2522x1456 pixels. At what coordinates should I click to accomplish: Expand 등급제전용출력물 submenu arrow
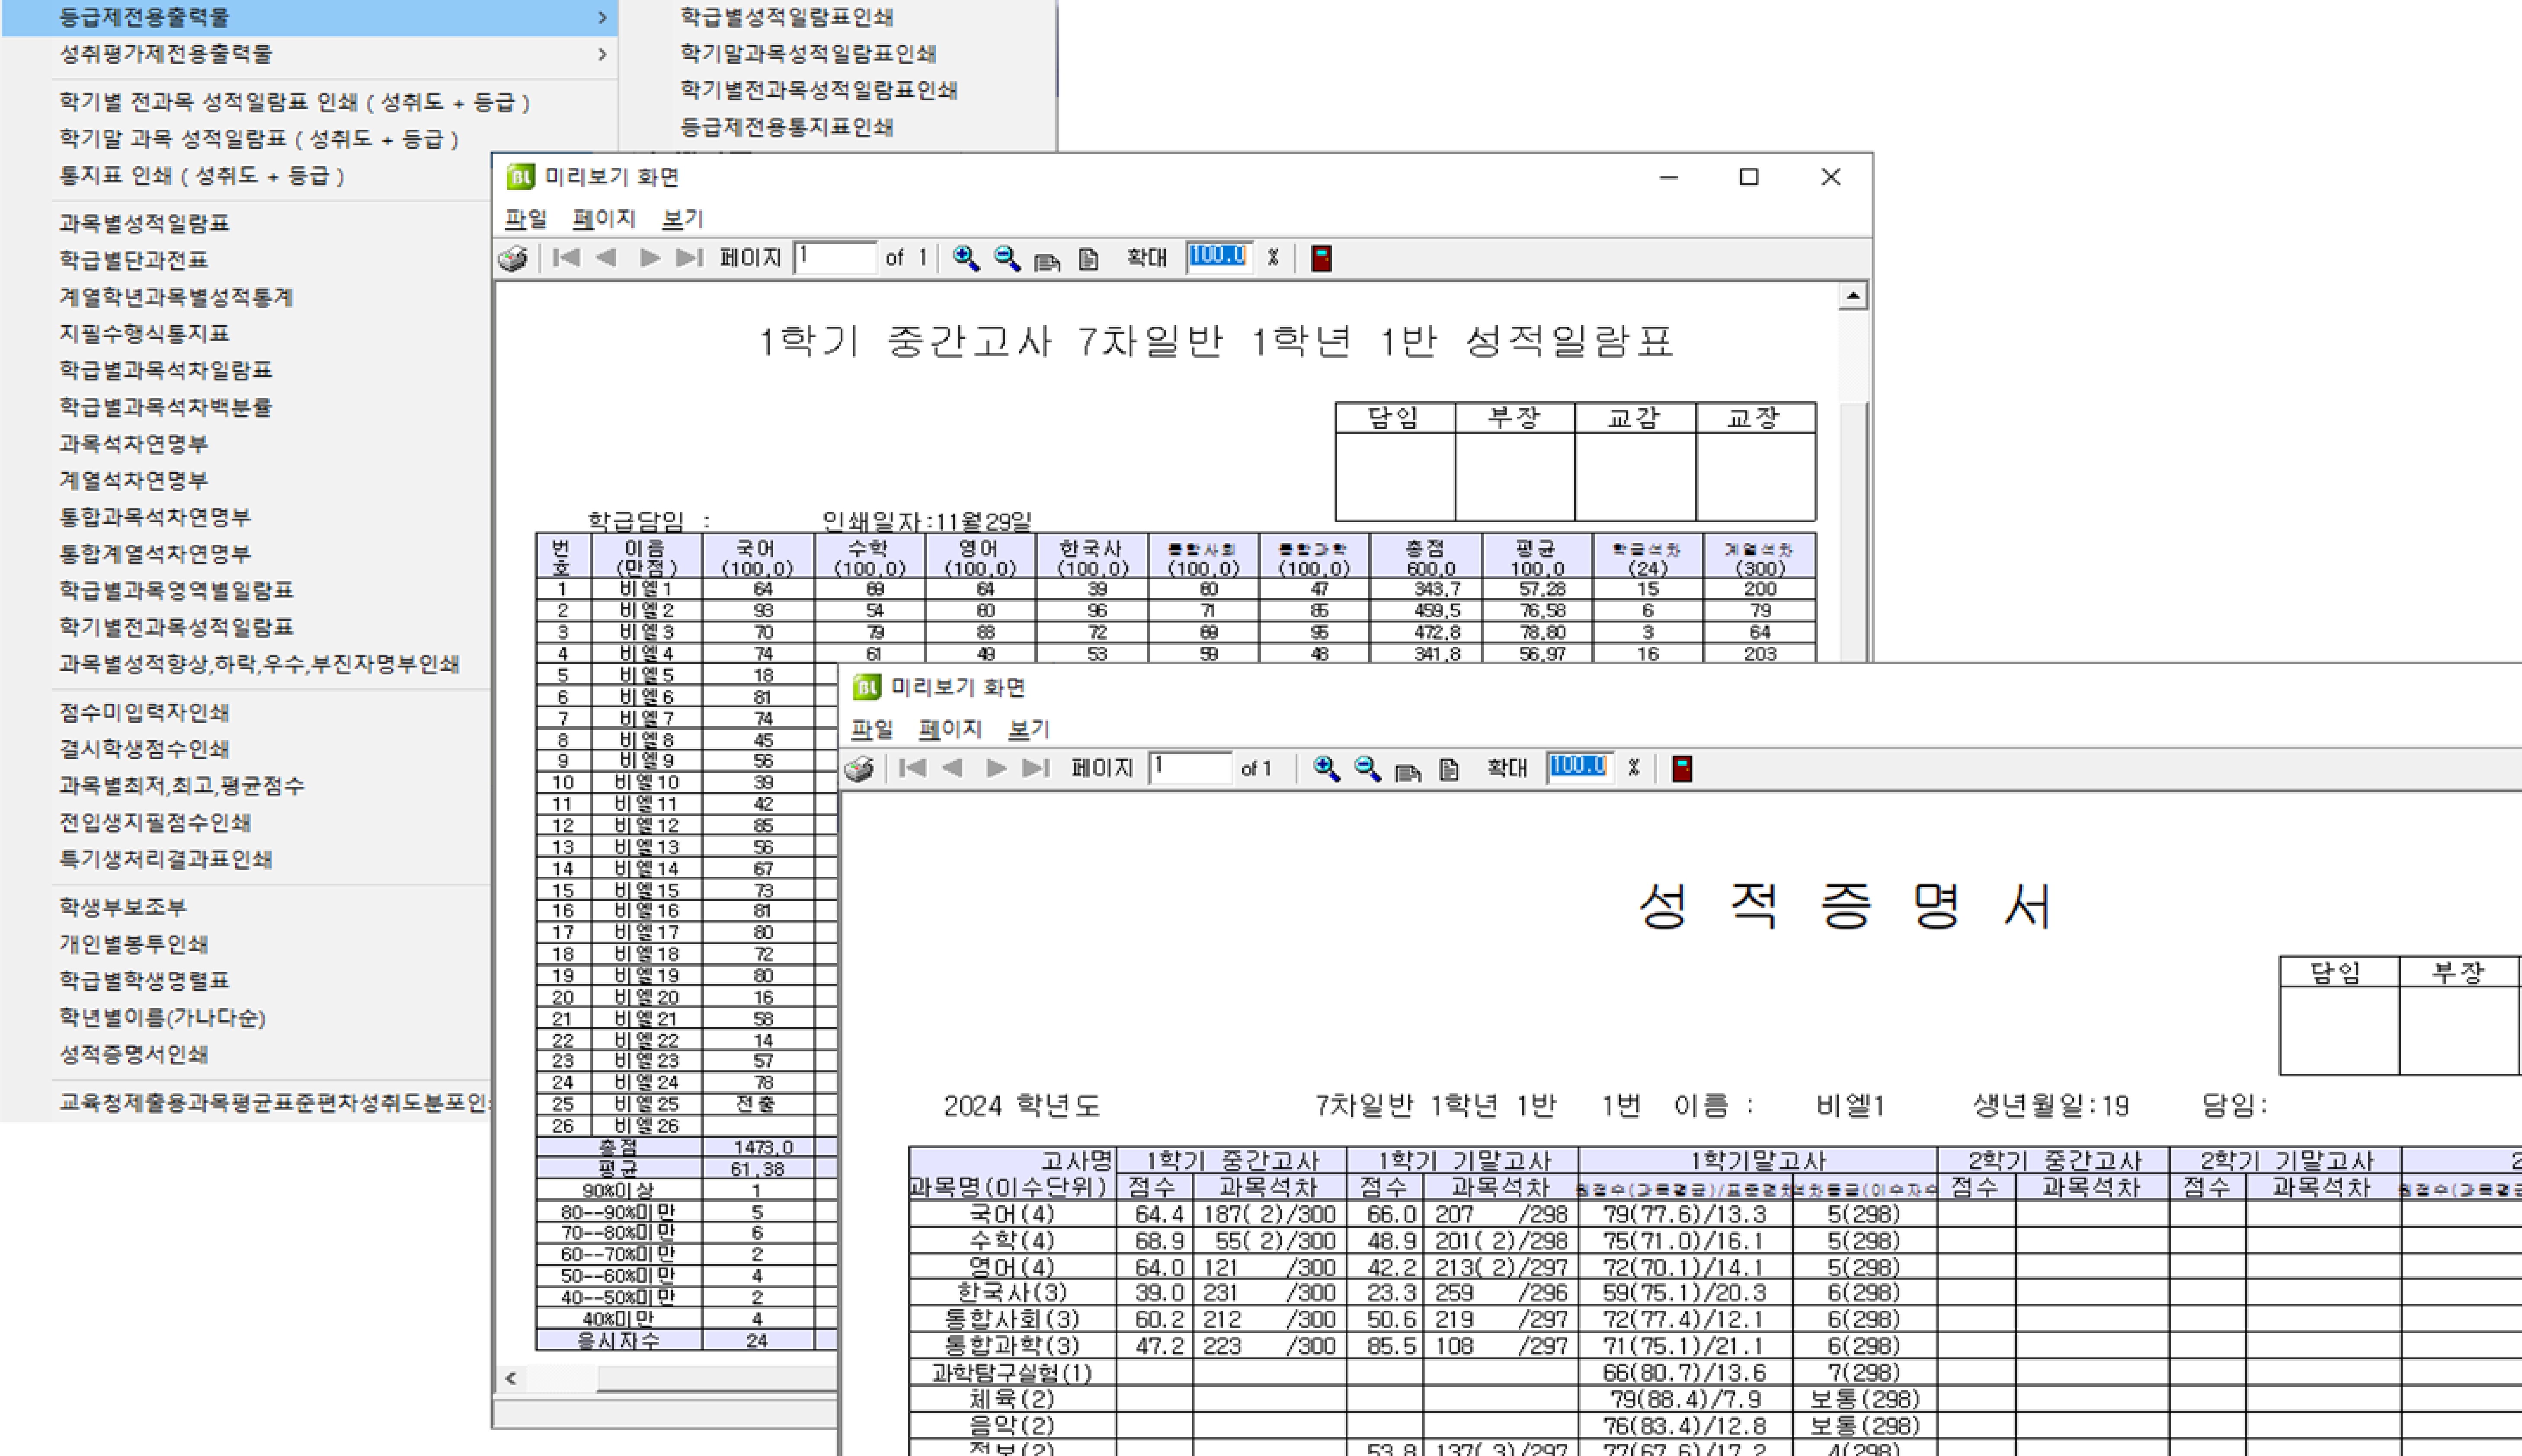[602, 17]
